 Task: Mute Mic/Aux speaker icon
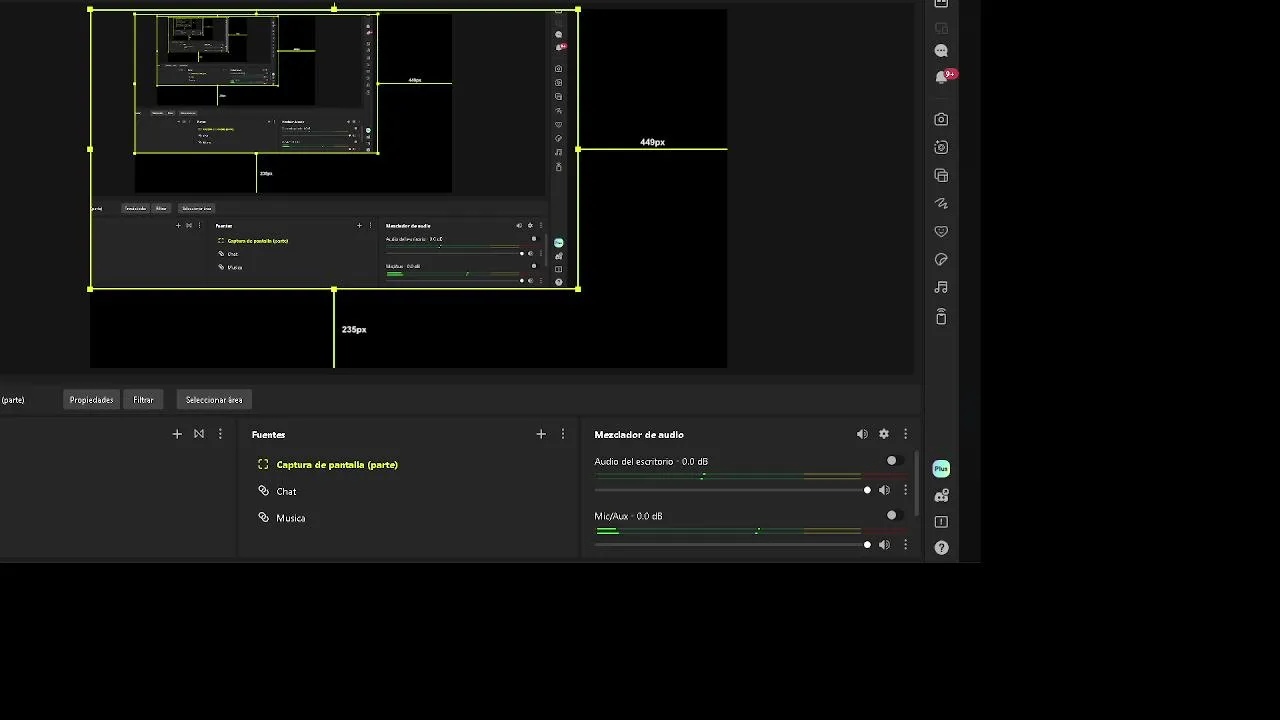pyautogui.click(x=884, y=545)
